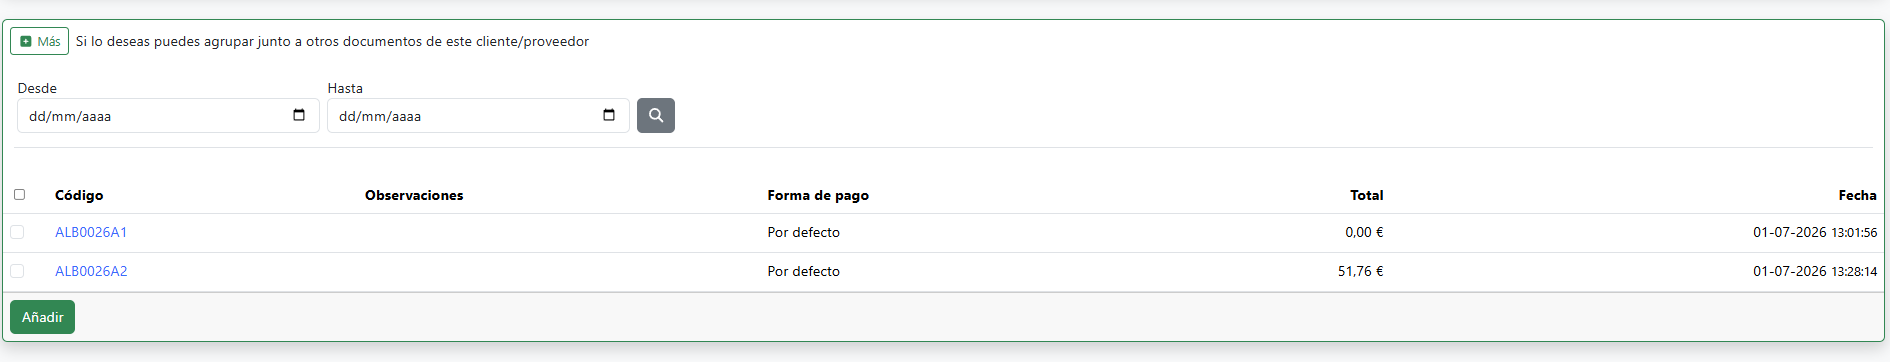Select the 01-07-2026 13:01:56 date cell
This screenshot has width=1890, height=362.
(1815, 232)
